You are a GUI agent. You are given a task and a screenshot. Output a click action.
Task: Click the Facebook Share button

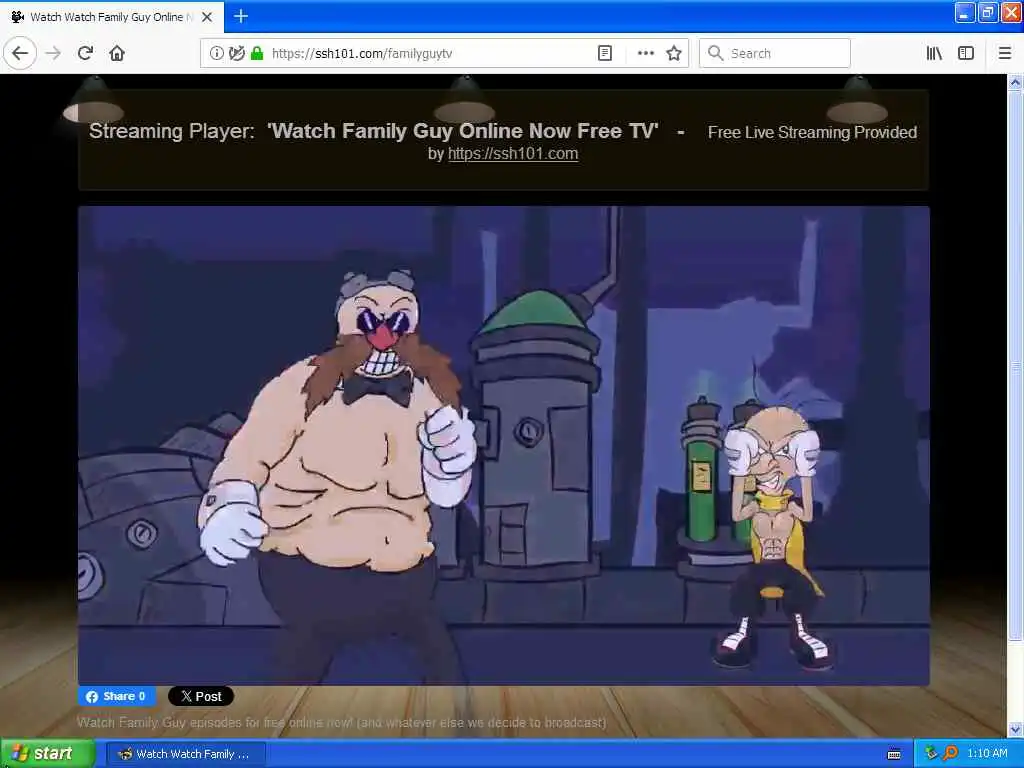tap(117, 696)
